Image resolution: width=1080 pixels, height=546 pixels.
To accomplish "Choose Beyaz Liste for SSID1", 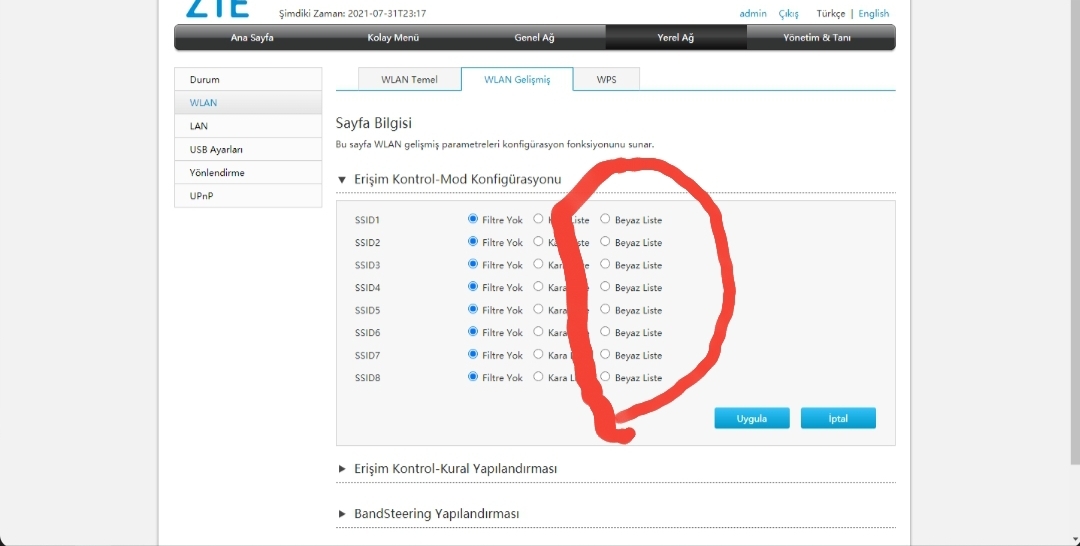I will (605, 219).
